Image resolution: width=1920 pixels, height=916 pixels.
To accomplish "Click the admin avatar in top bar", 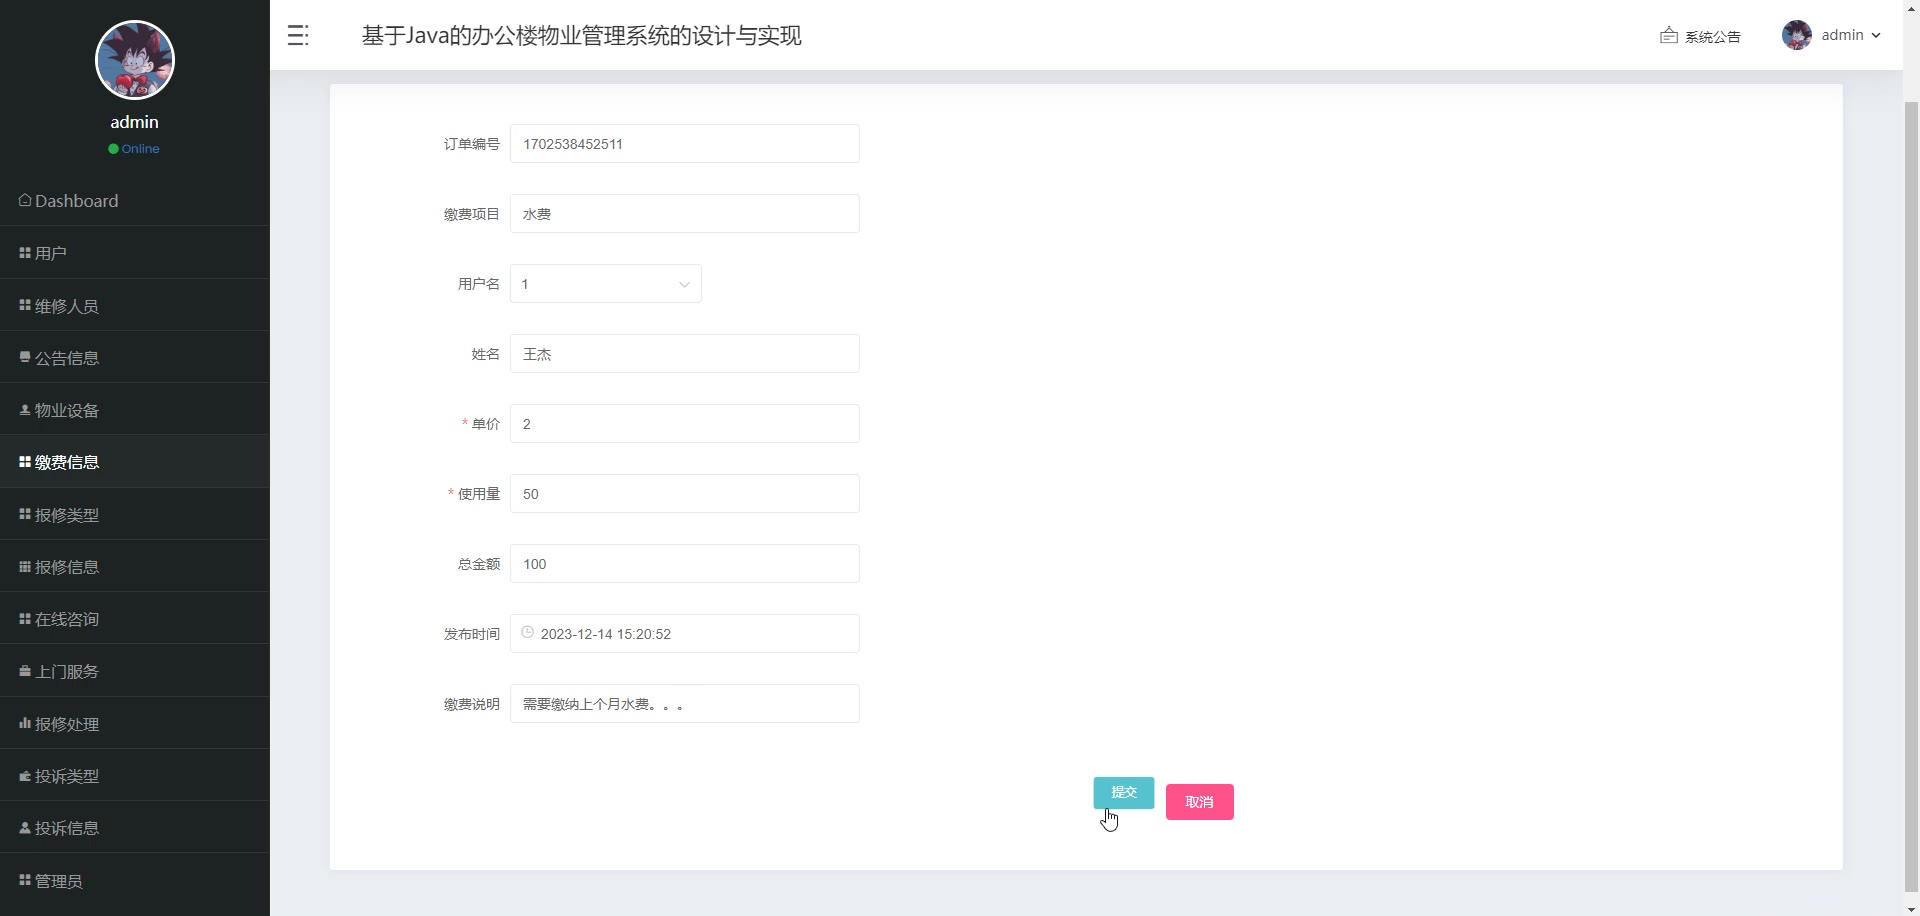I will [1797, 35].
